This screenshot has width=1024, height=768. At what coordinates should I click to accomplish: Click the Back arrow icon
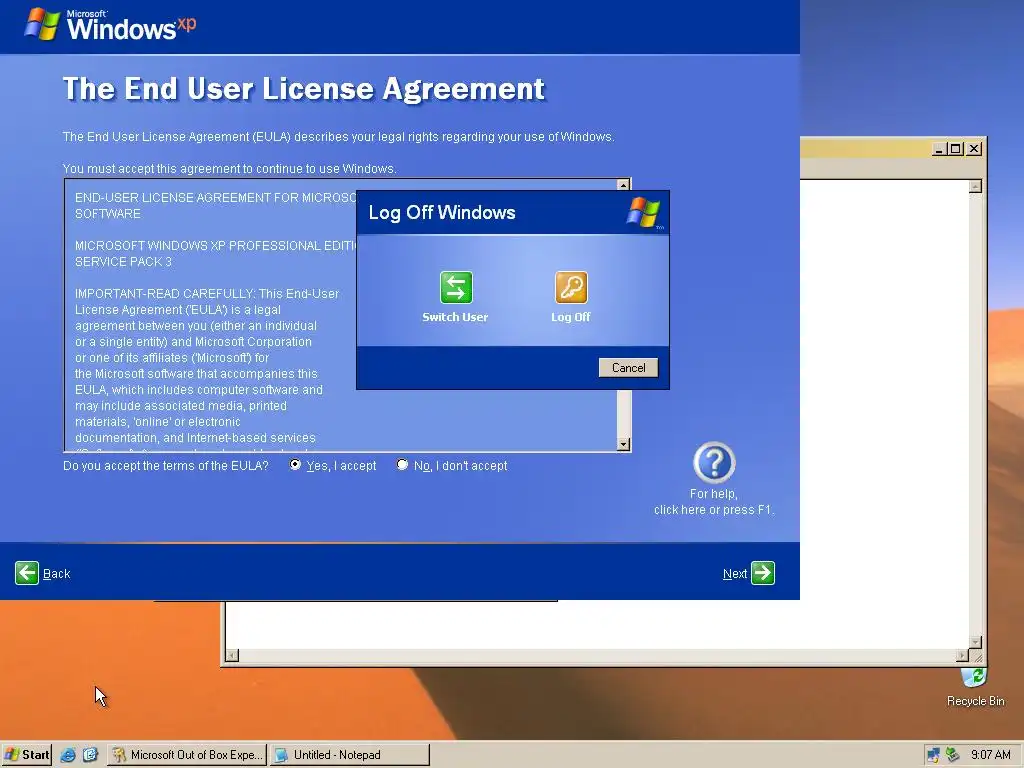(x=27, y=573)
